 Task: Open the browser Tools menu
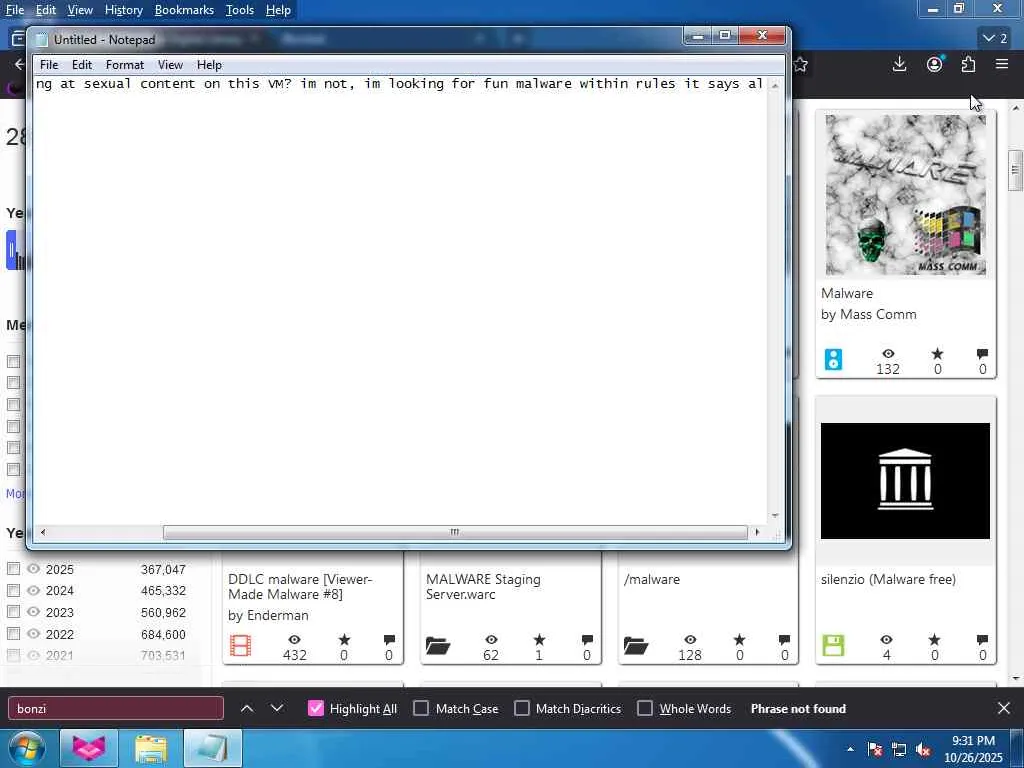pos(240,10)
